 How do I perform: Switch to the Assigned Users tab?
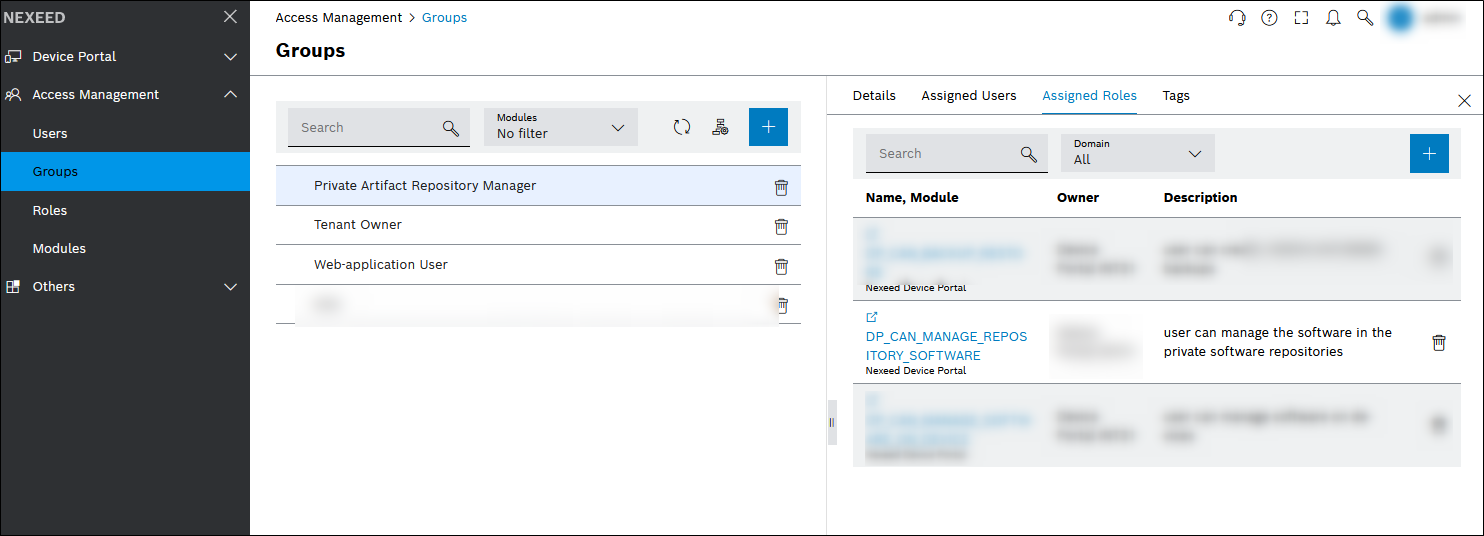point(968,96)
